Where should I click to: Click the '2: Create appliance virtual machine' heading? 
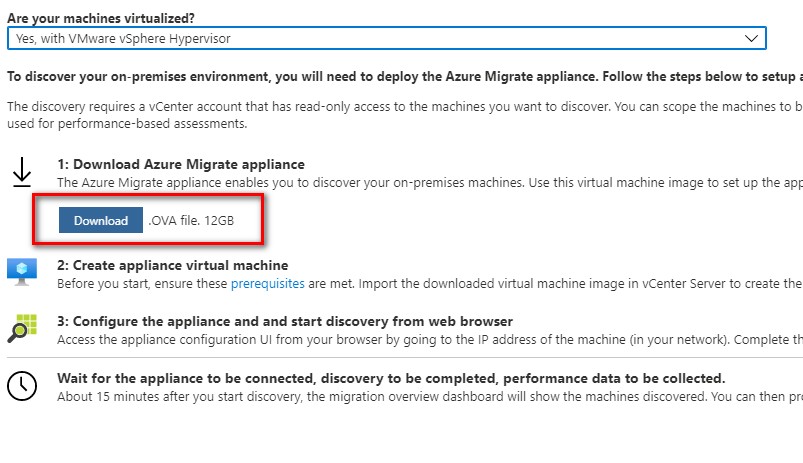[x=173, y=265]
